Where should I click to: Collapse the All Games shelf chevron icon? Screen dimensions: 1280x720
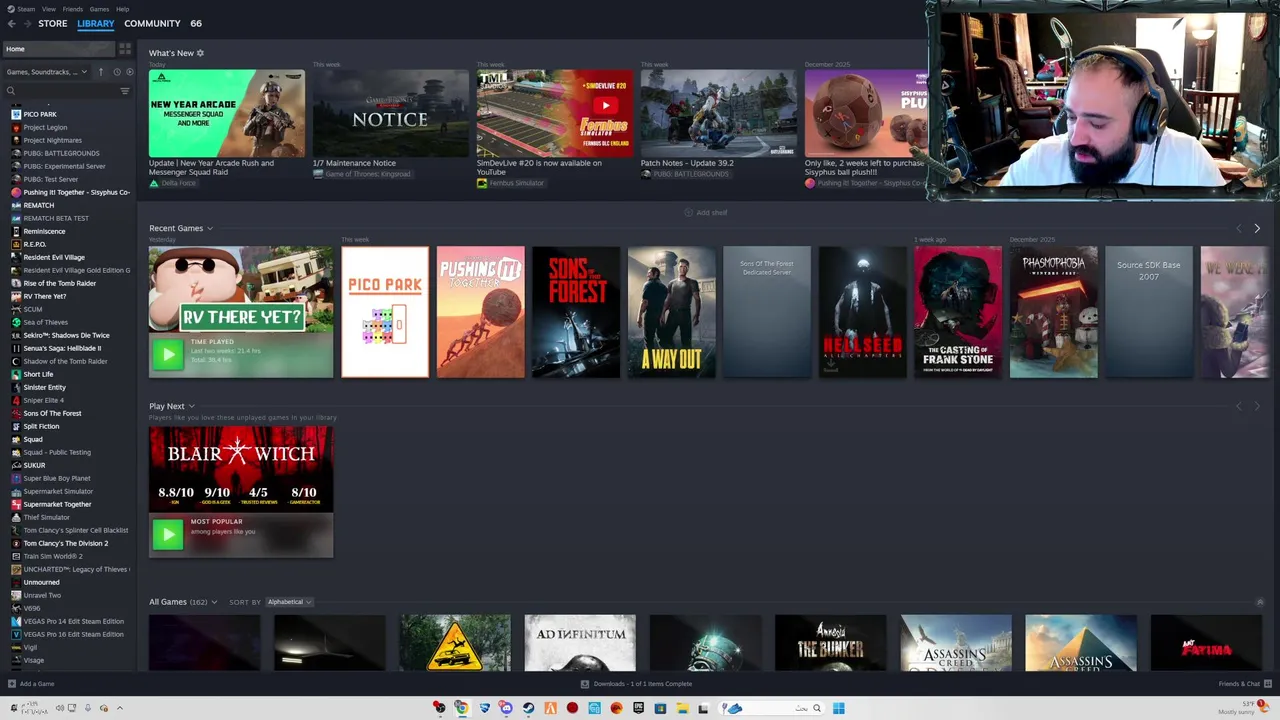[x=1260, y=602]
